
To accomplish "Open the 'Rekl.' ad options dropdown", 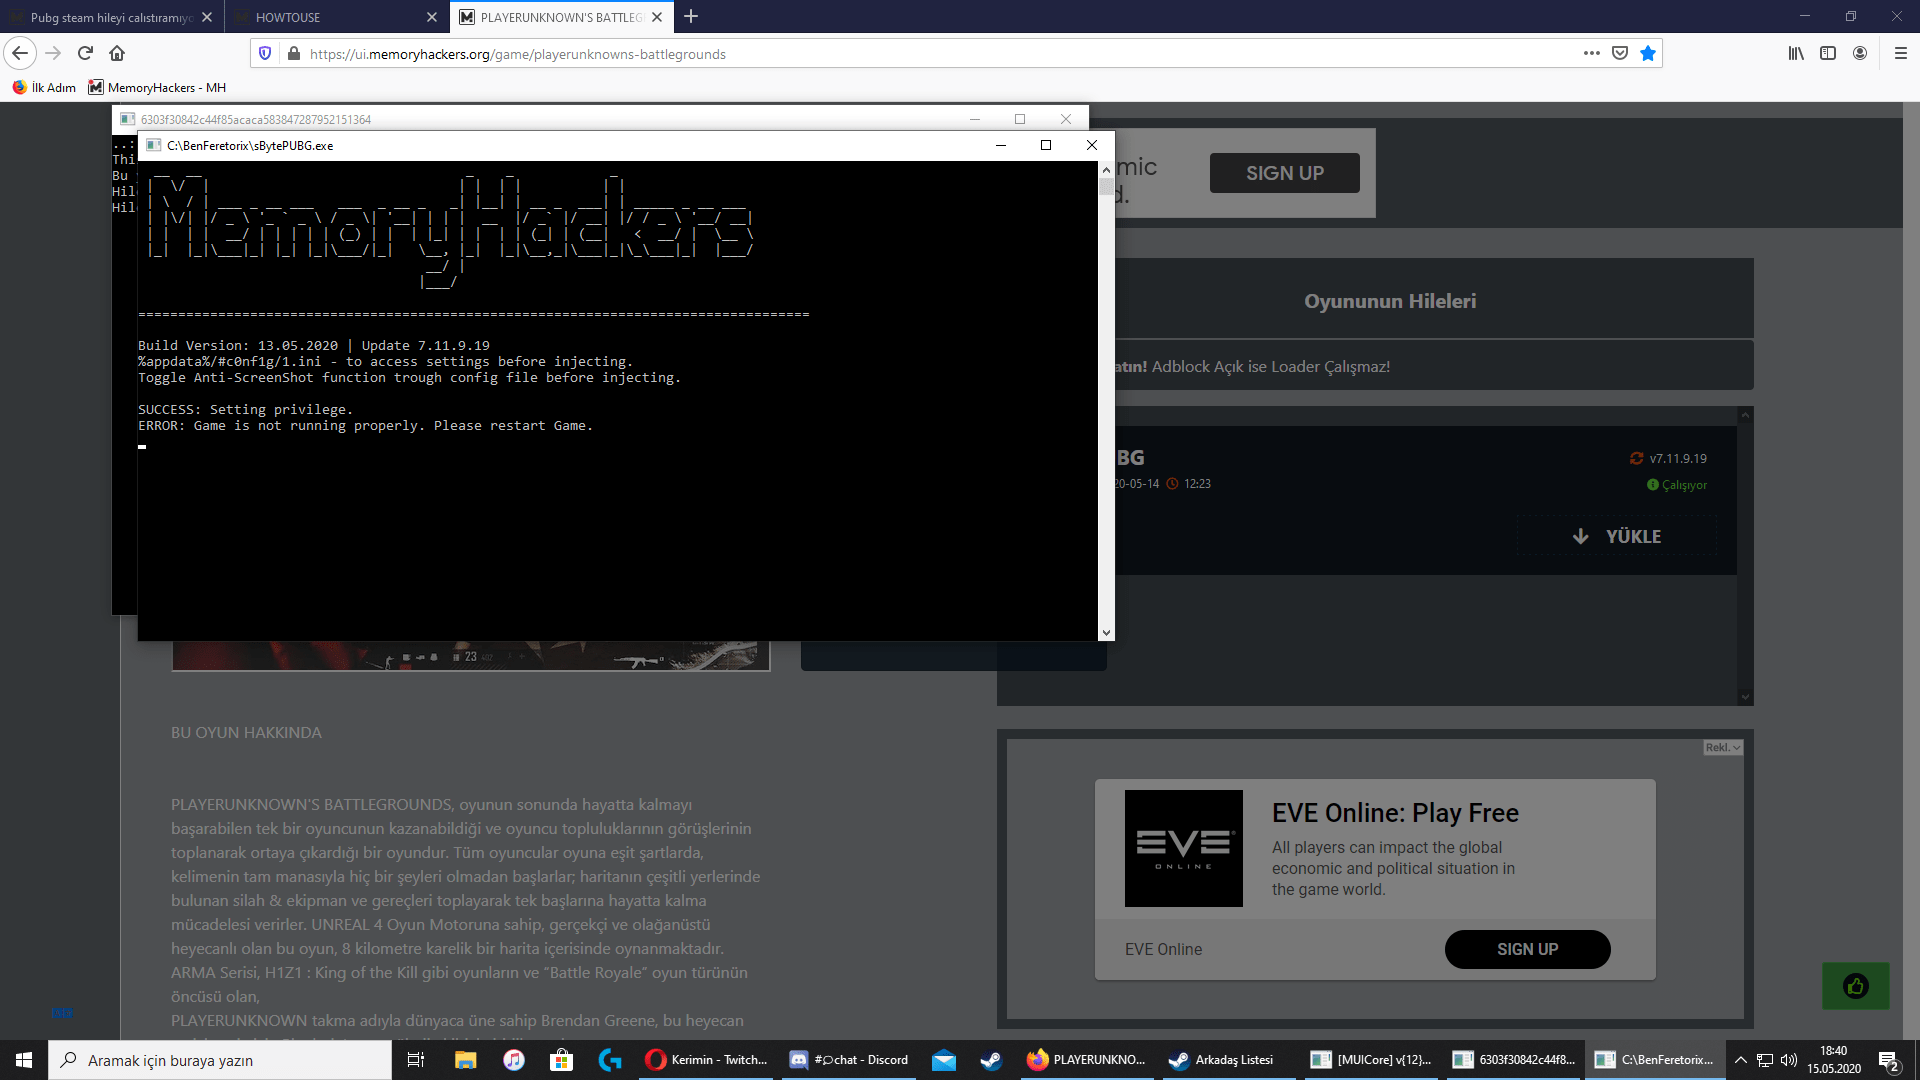I will tap(1723, 747).
